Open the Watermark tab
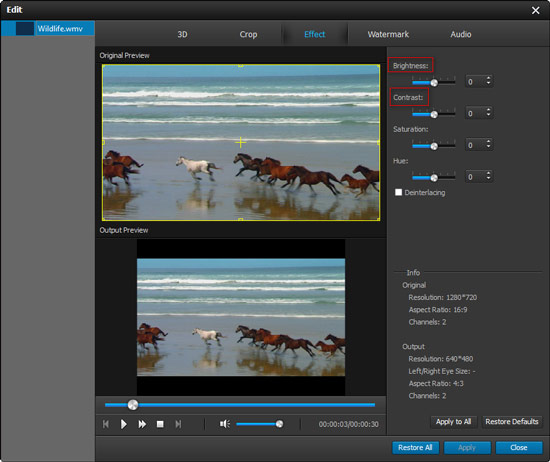 [388, 34]
